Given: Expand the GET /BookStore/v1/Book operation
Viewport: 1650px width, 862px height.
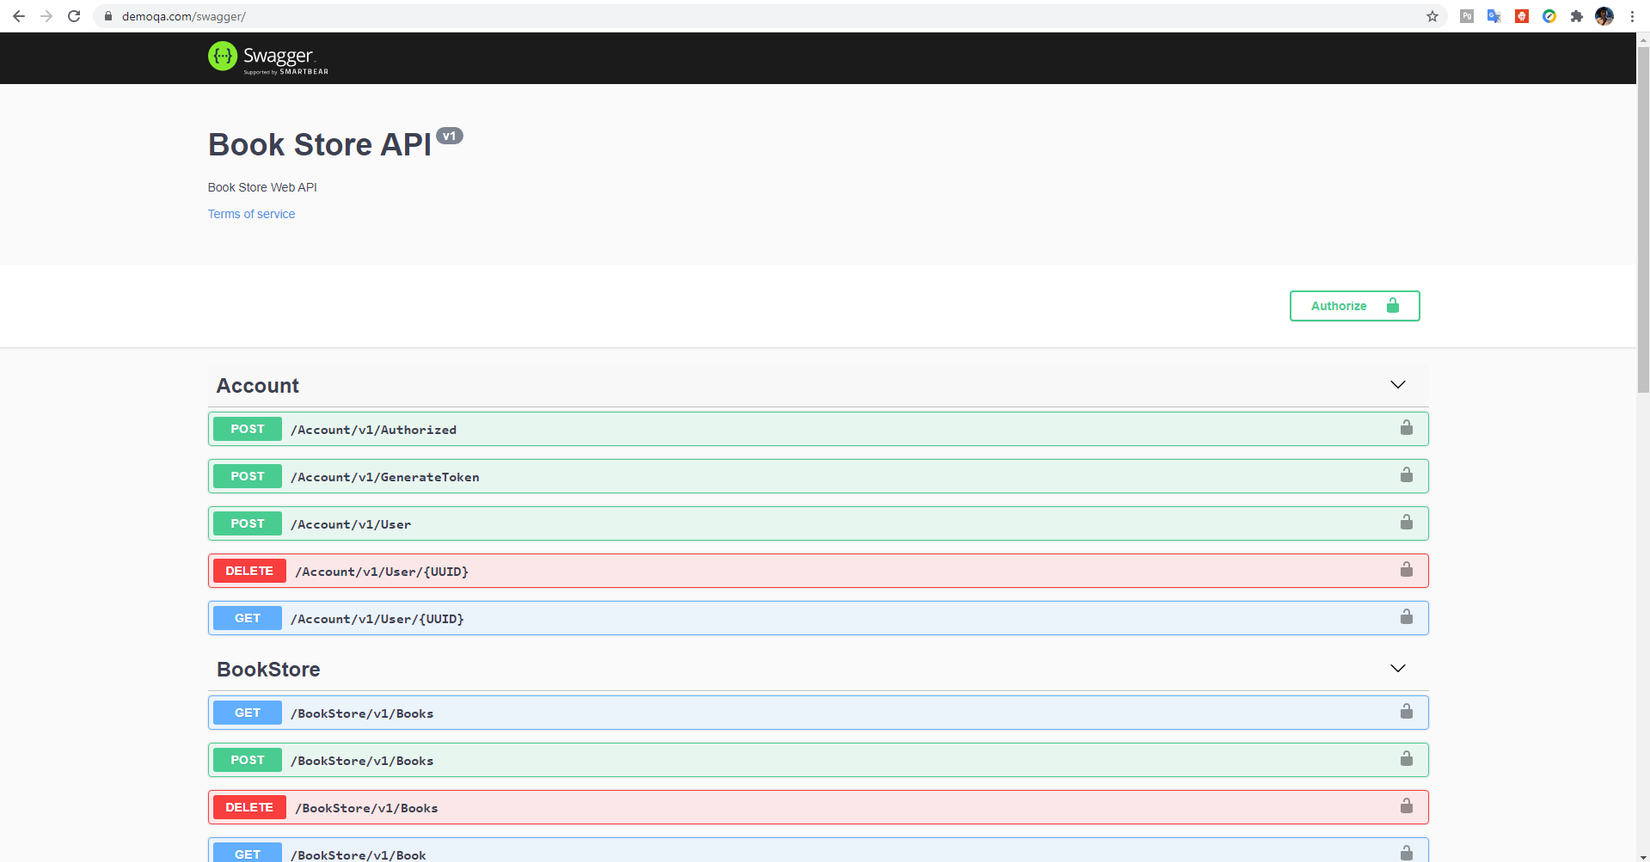Looking at the screenshot, I should pyautogui.click(x=818, y=851).
